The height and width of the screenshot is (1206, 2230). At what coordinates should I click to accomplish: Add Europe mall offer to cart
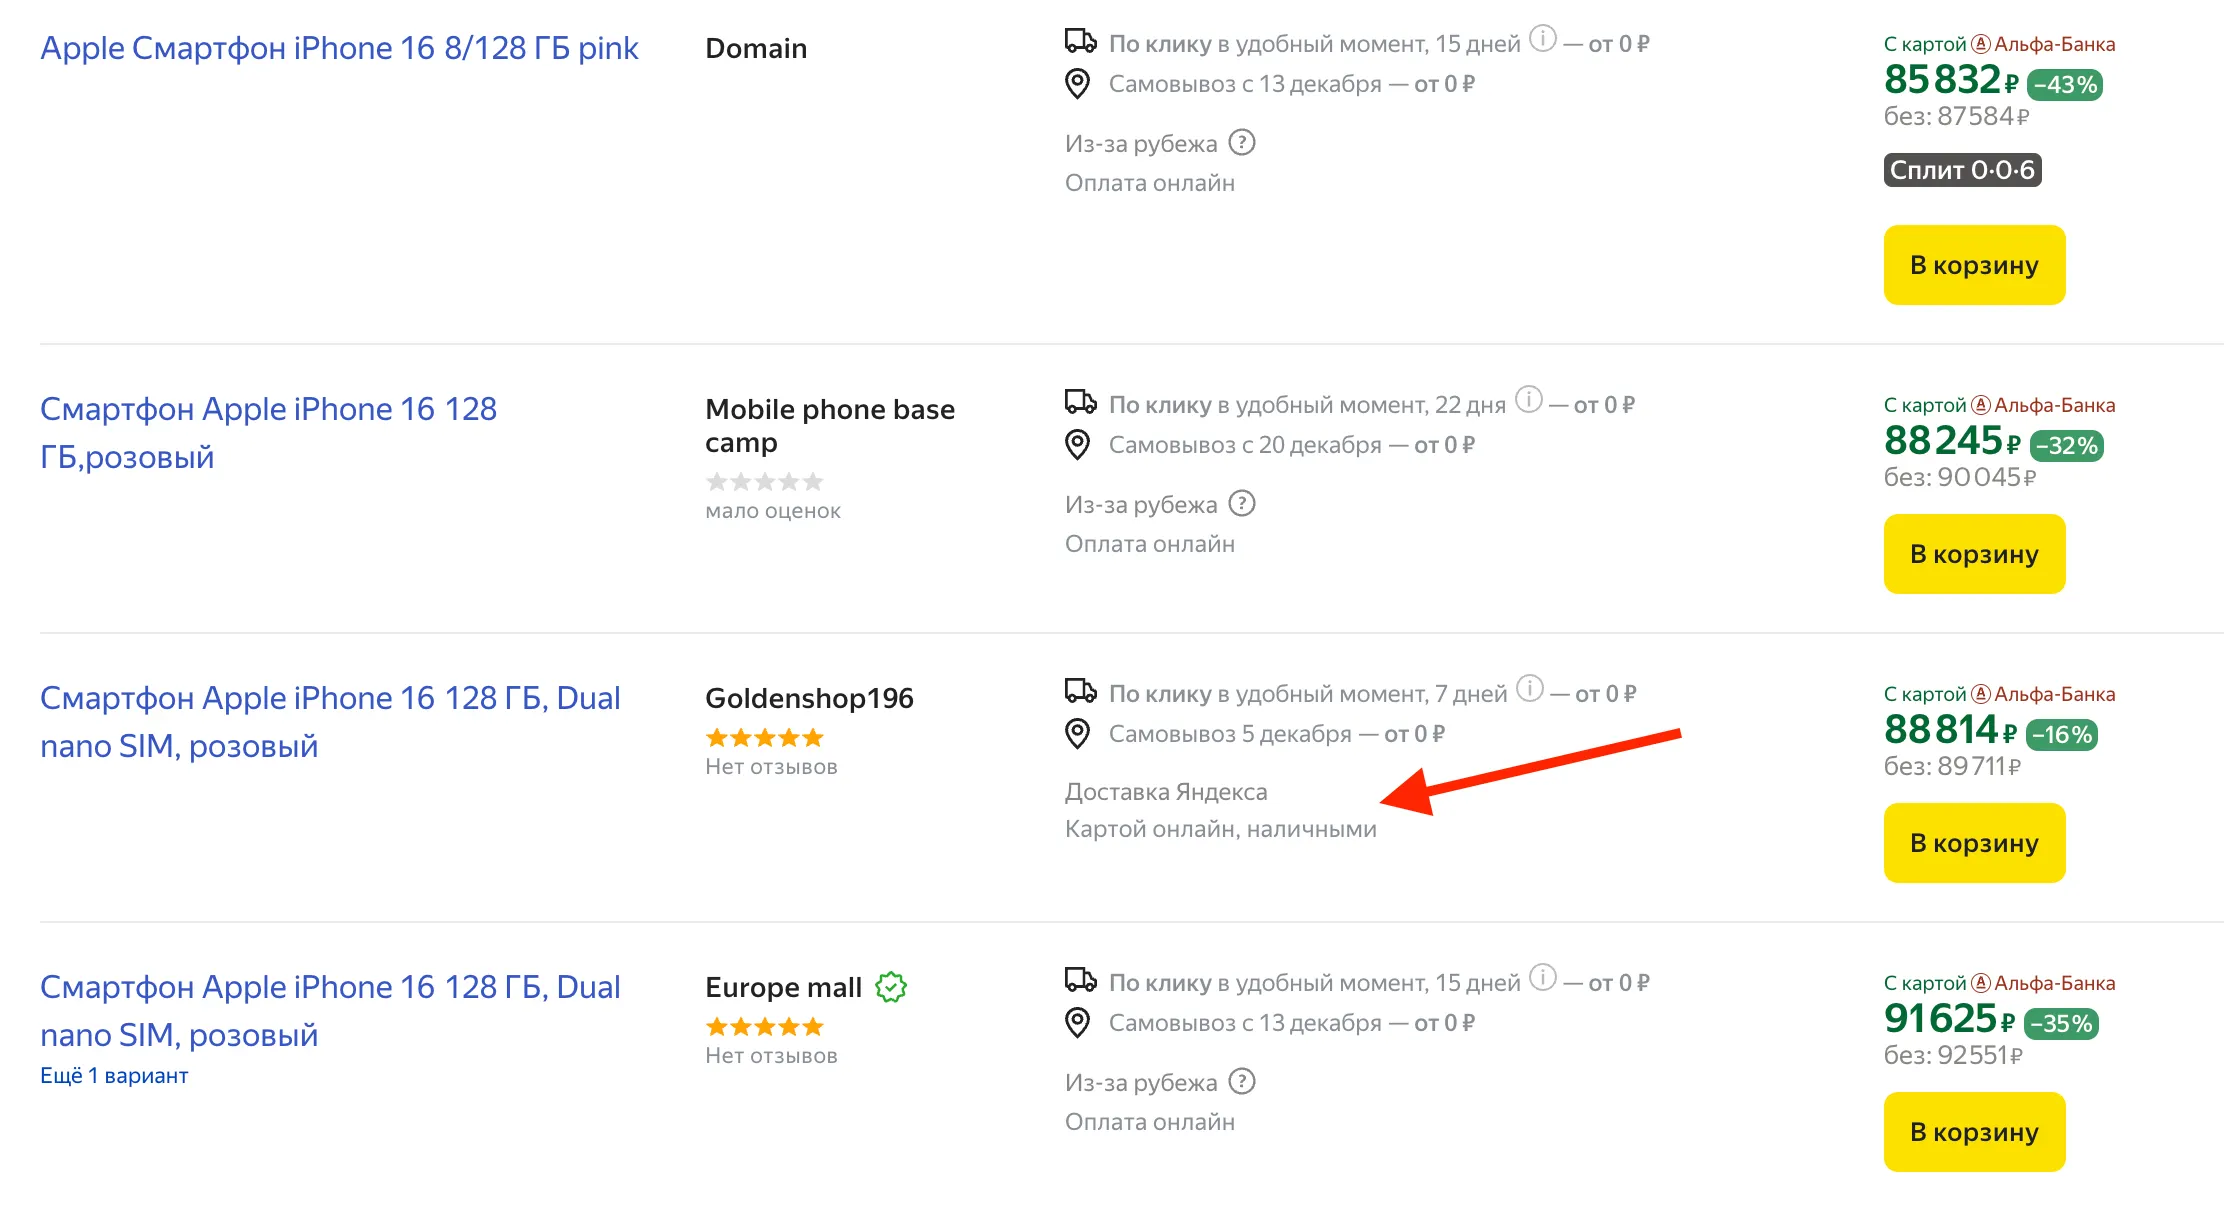[x=1973, y=1132]
